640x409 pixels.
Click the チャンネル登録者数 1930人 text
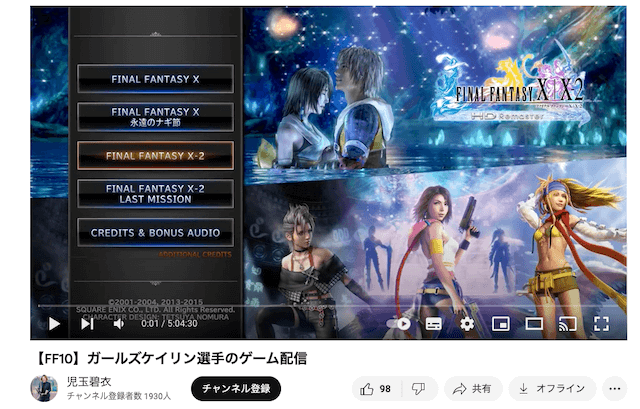[x=119, y=396]
